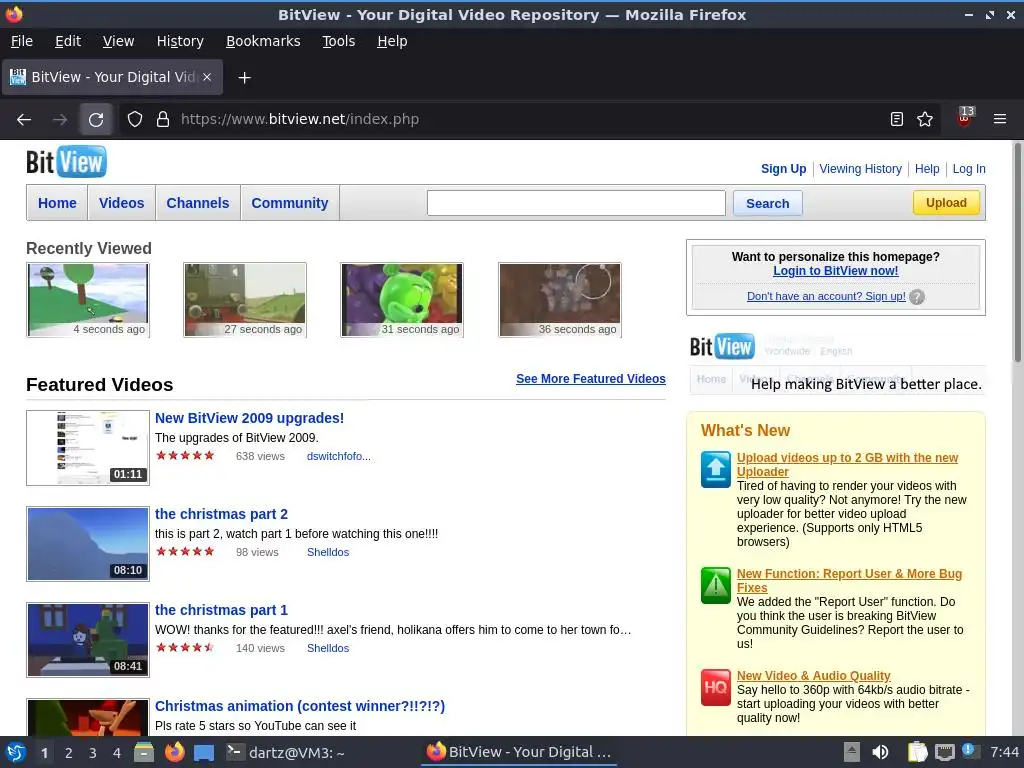Click the Log In link
1024x768 pixels.
pyautogui.click(x=968, y=168)
